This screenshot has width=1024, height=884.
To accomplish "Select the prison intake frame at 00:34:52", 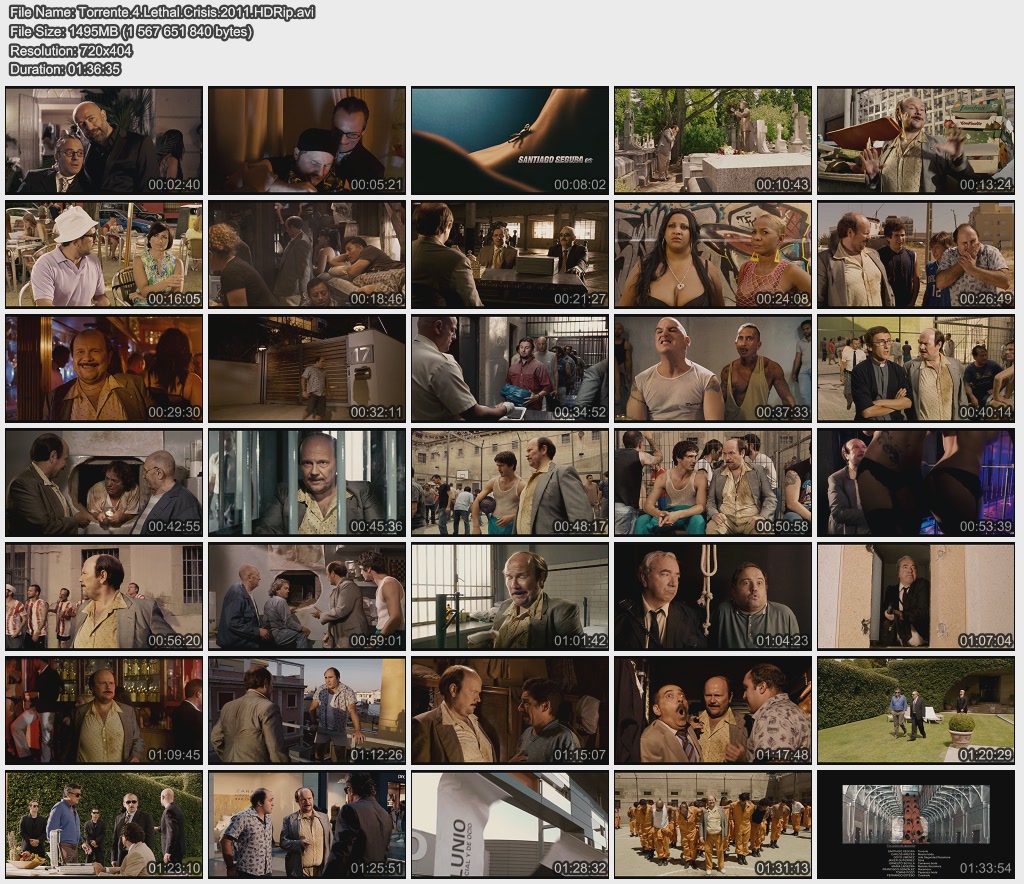I will pos(510,369).
